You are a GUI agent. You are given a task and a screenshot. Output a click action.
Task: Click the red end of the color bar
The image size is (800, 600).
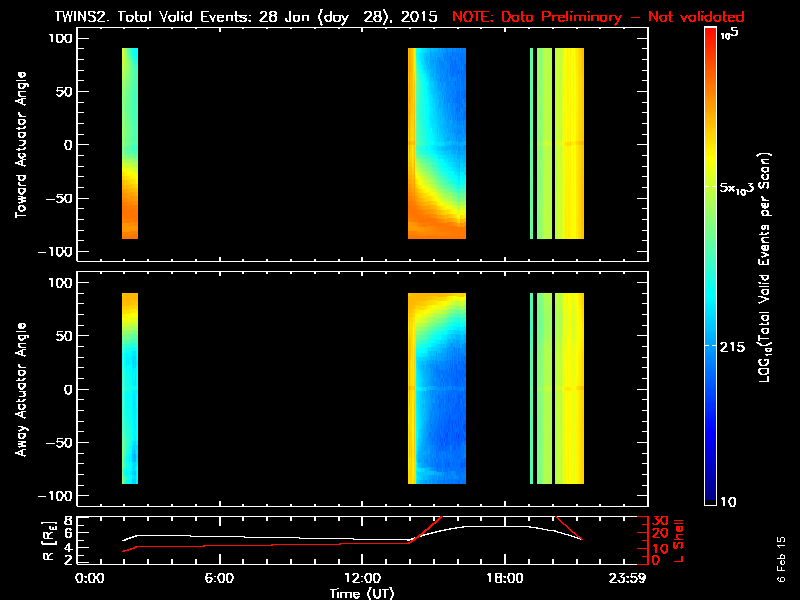711,40
